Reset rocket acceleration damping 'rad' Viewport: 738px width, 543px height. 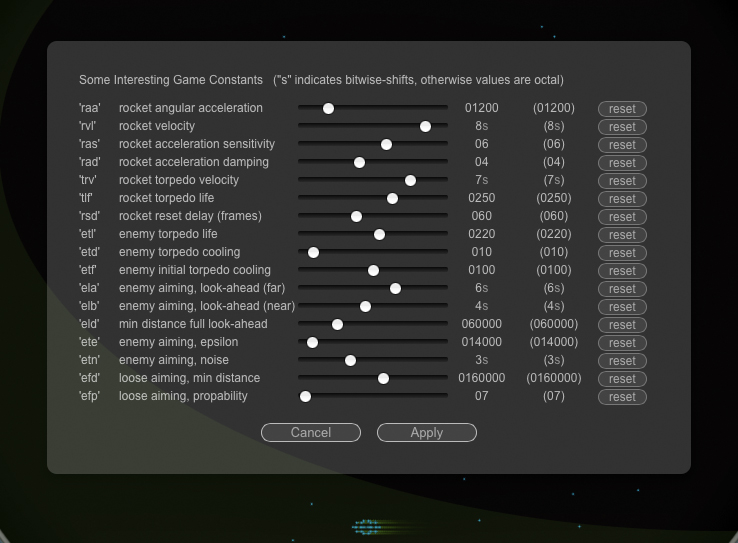[x=622, y=163]
